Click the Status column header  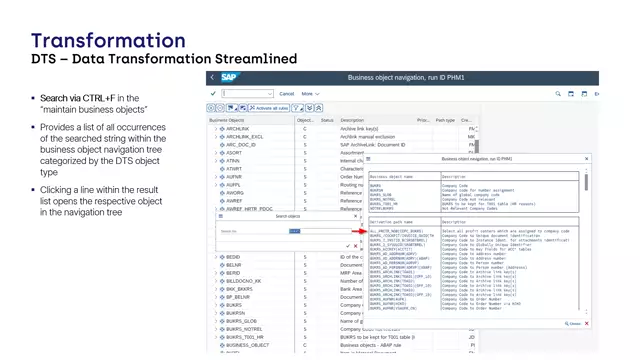tap(327, 120)
